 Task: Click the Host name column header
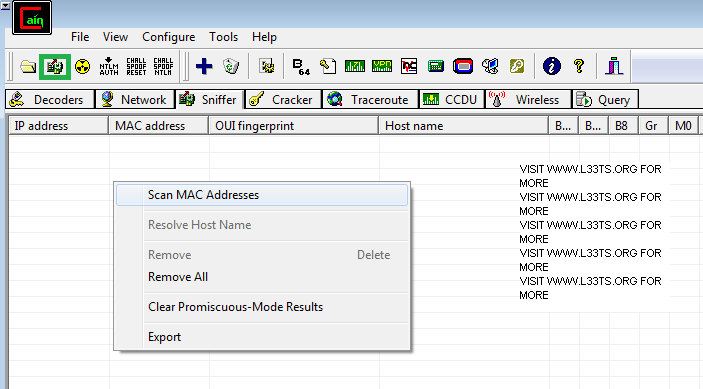[x=464, y=126]
